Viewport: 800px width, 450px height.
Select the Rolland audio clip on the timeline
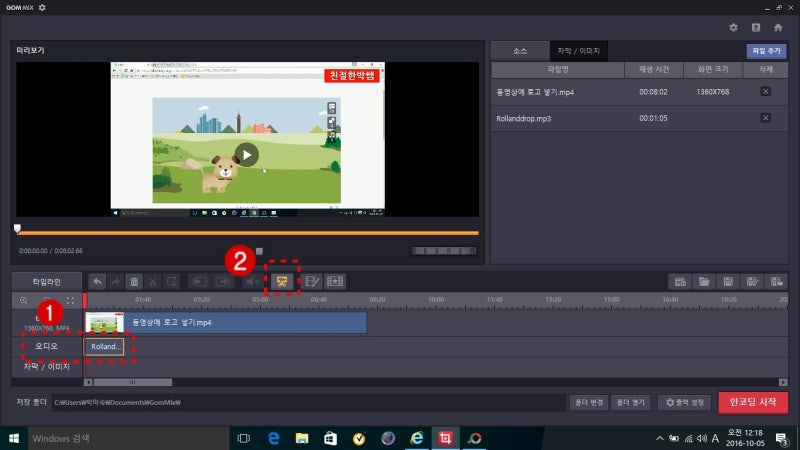tap(104, 346)
